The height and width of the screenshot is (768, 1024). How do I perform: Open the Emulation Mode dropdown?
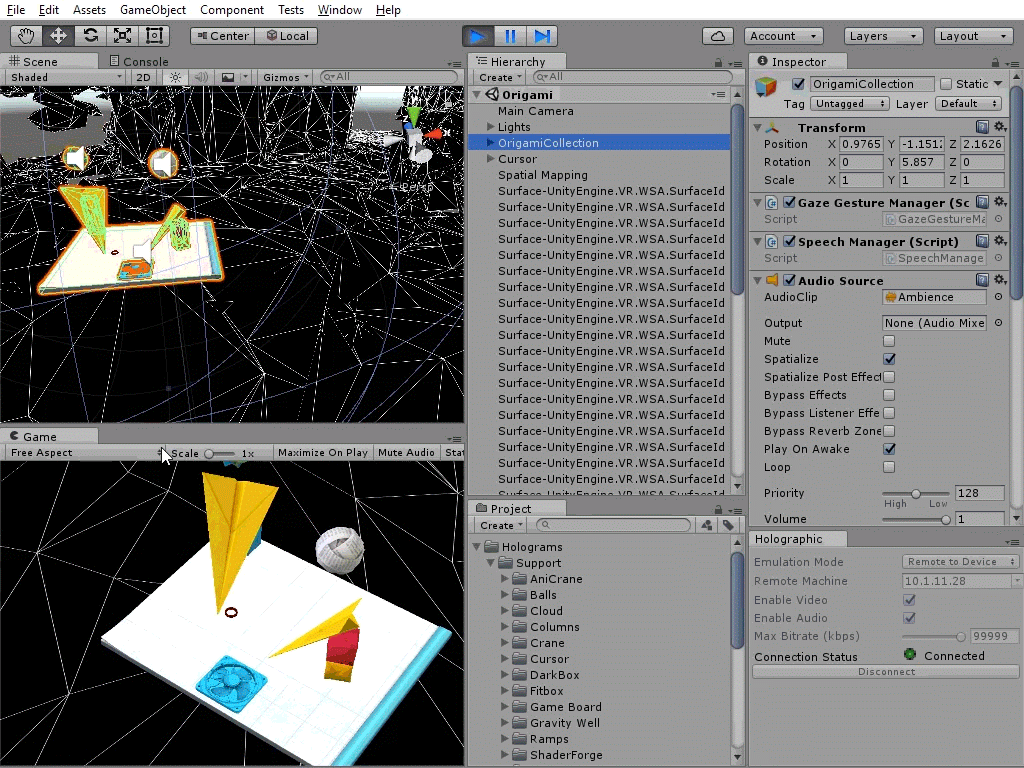960,562
